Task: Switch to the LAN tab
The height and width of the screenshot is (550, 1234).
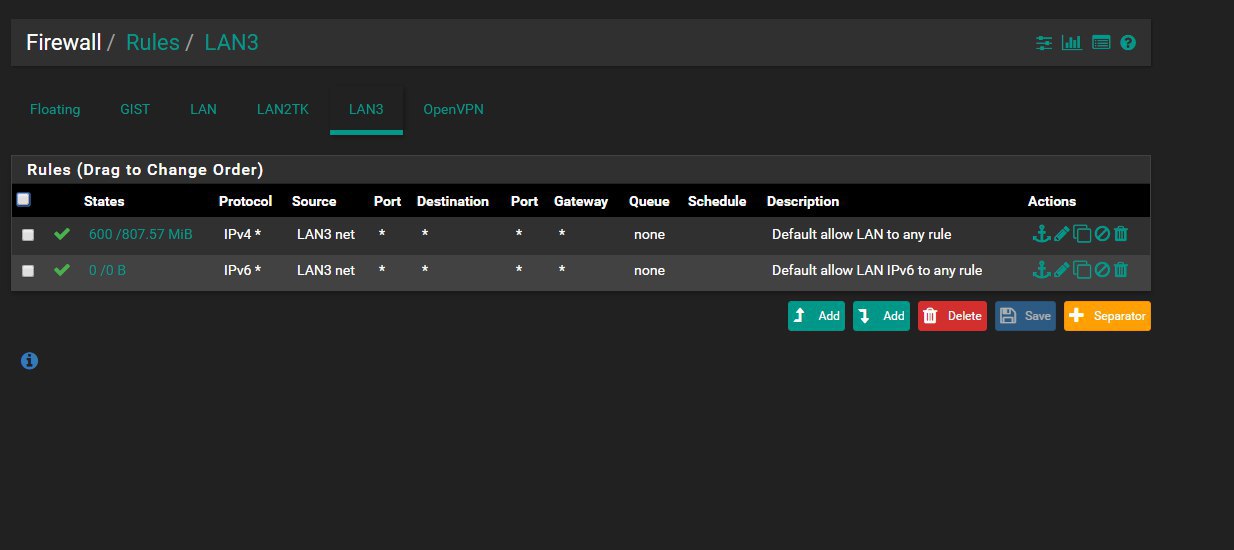Action: [203, 109]
